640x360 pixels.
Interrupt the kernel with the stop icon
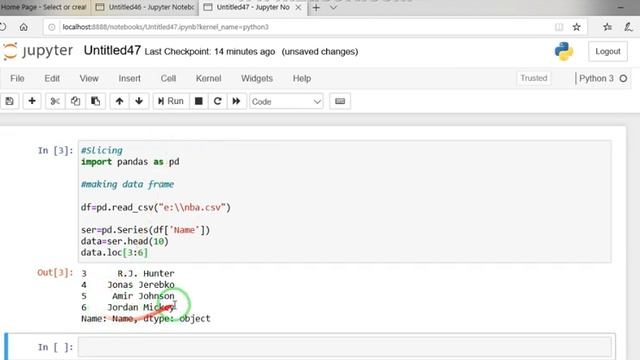coord(199,101)
